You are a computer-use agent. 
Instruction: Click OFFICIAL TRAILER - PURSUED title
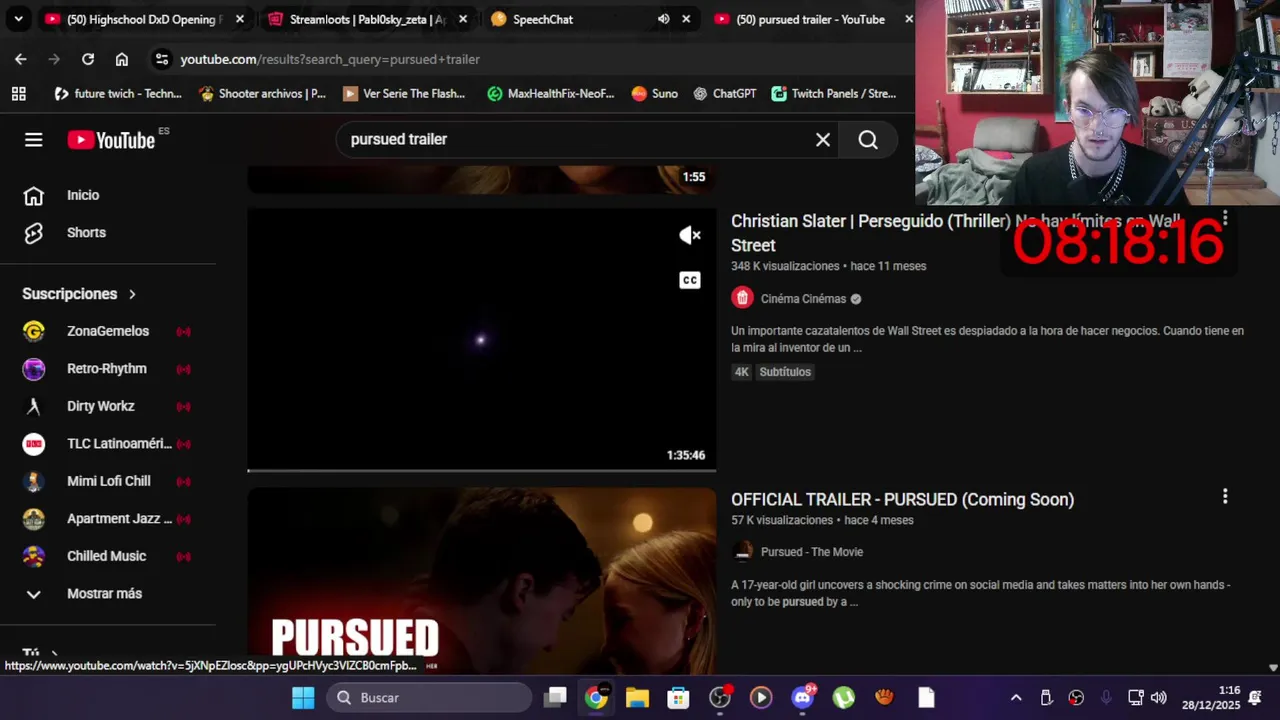pyautogui.click(x=902, y=499)
